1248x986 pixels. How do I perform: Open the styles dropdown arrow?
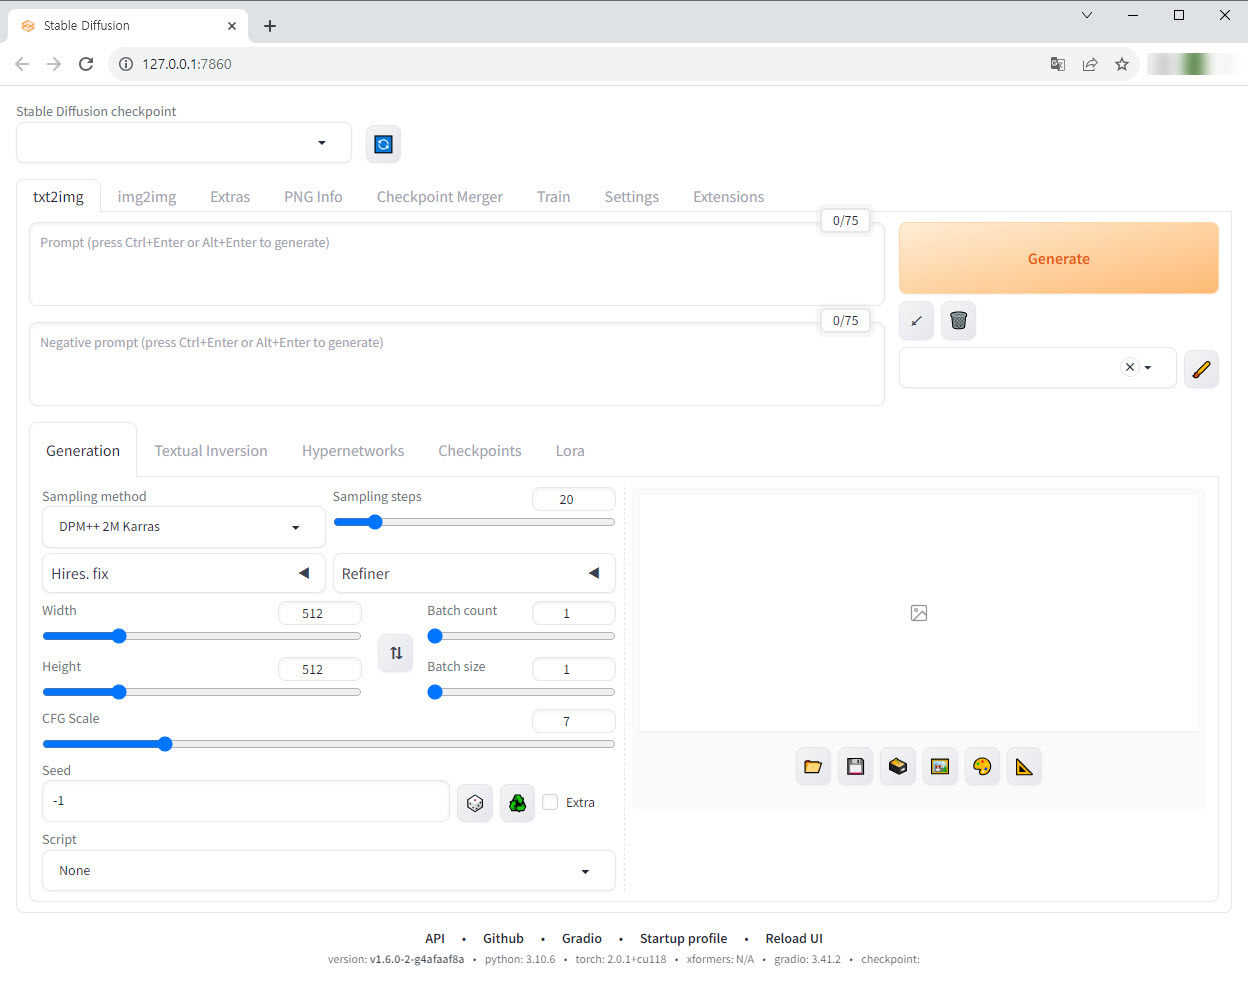coord(1148,368)
